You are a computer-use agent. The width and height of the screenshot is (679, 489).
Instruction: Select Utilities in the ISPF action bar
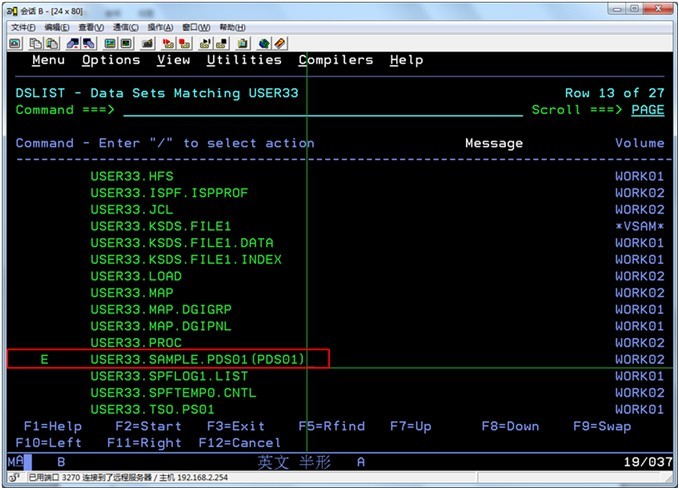click(244, 60)
